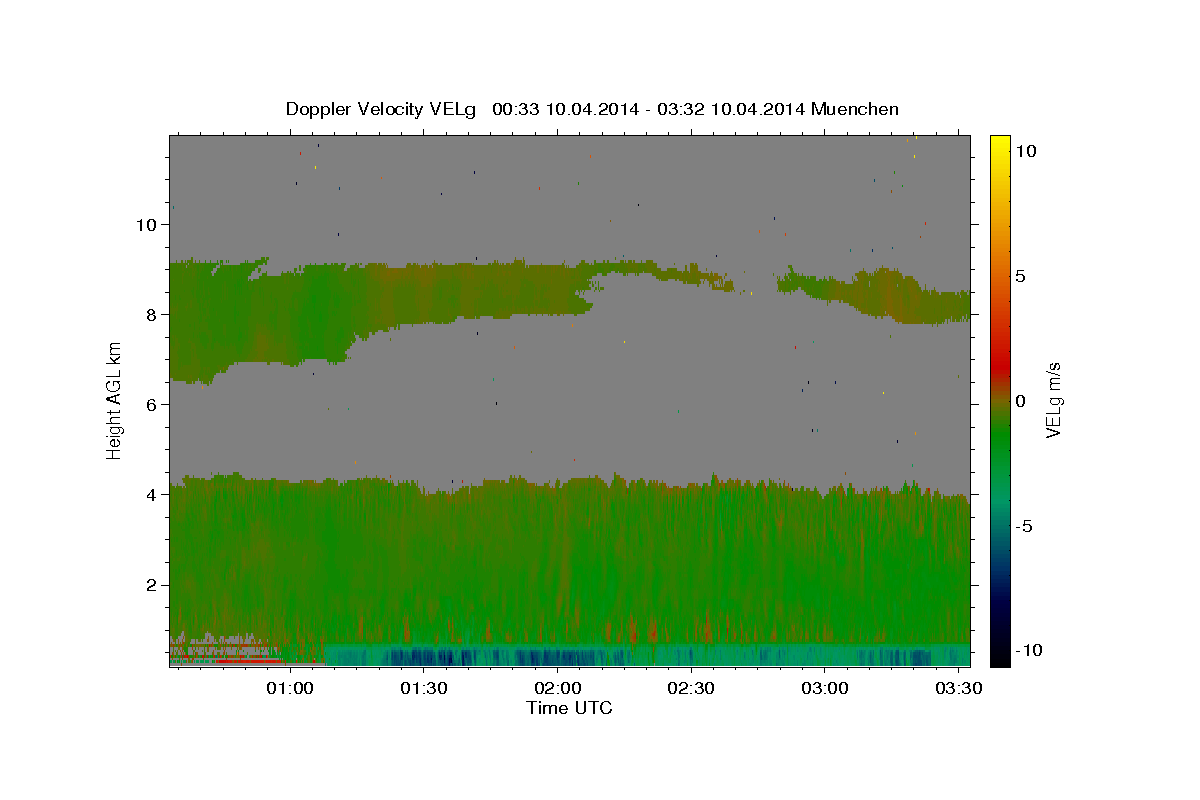
Task: Click the height tick label 2
Action: click(151, 585)
